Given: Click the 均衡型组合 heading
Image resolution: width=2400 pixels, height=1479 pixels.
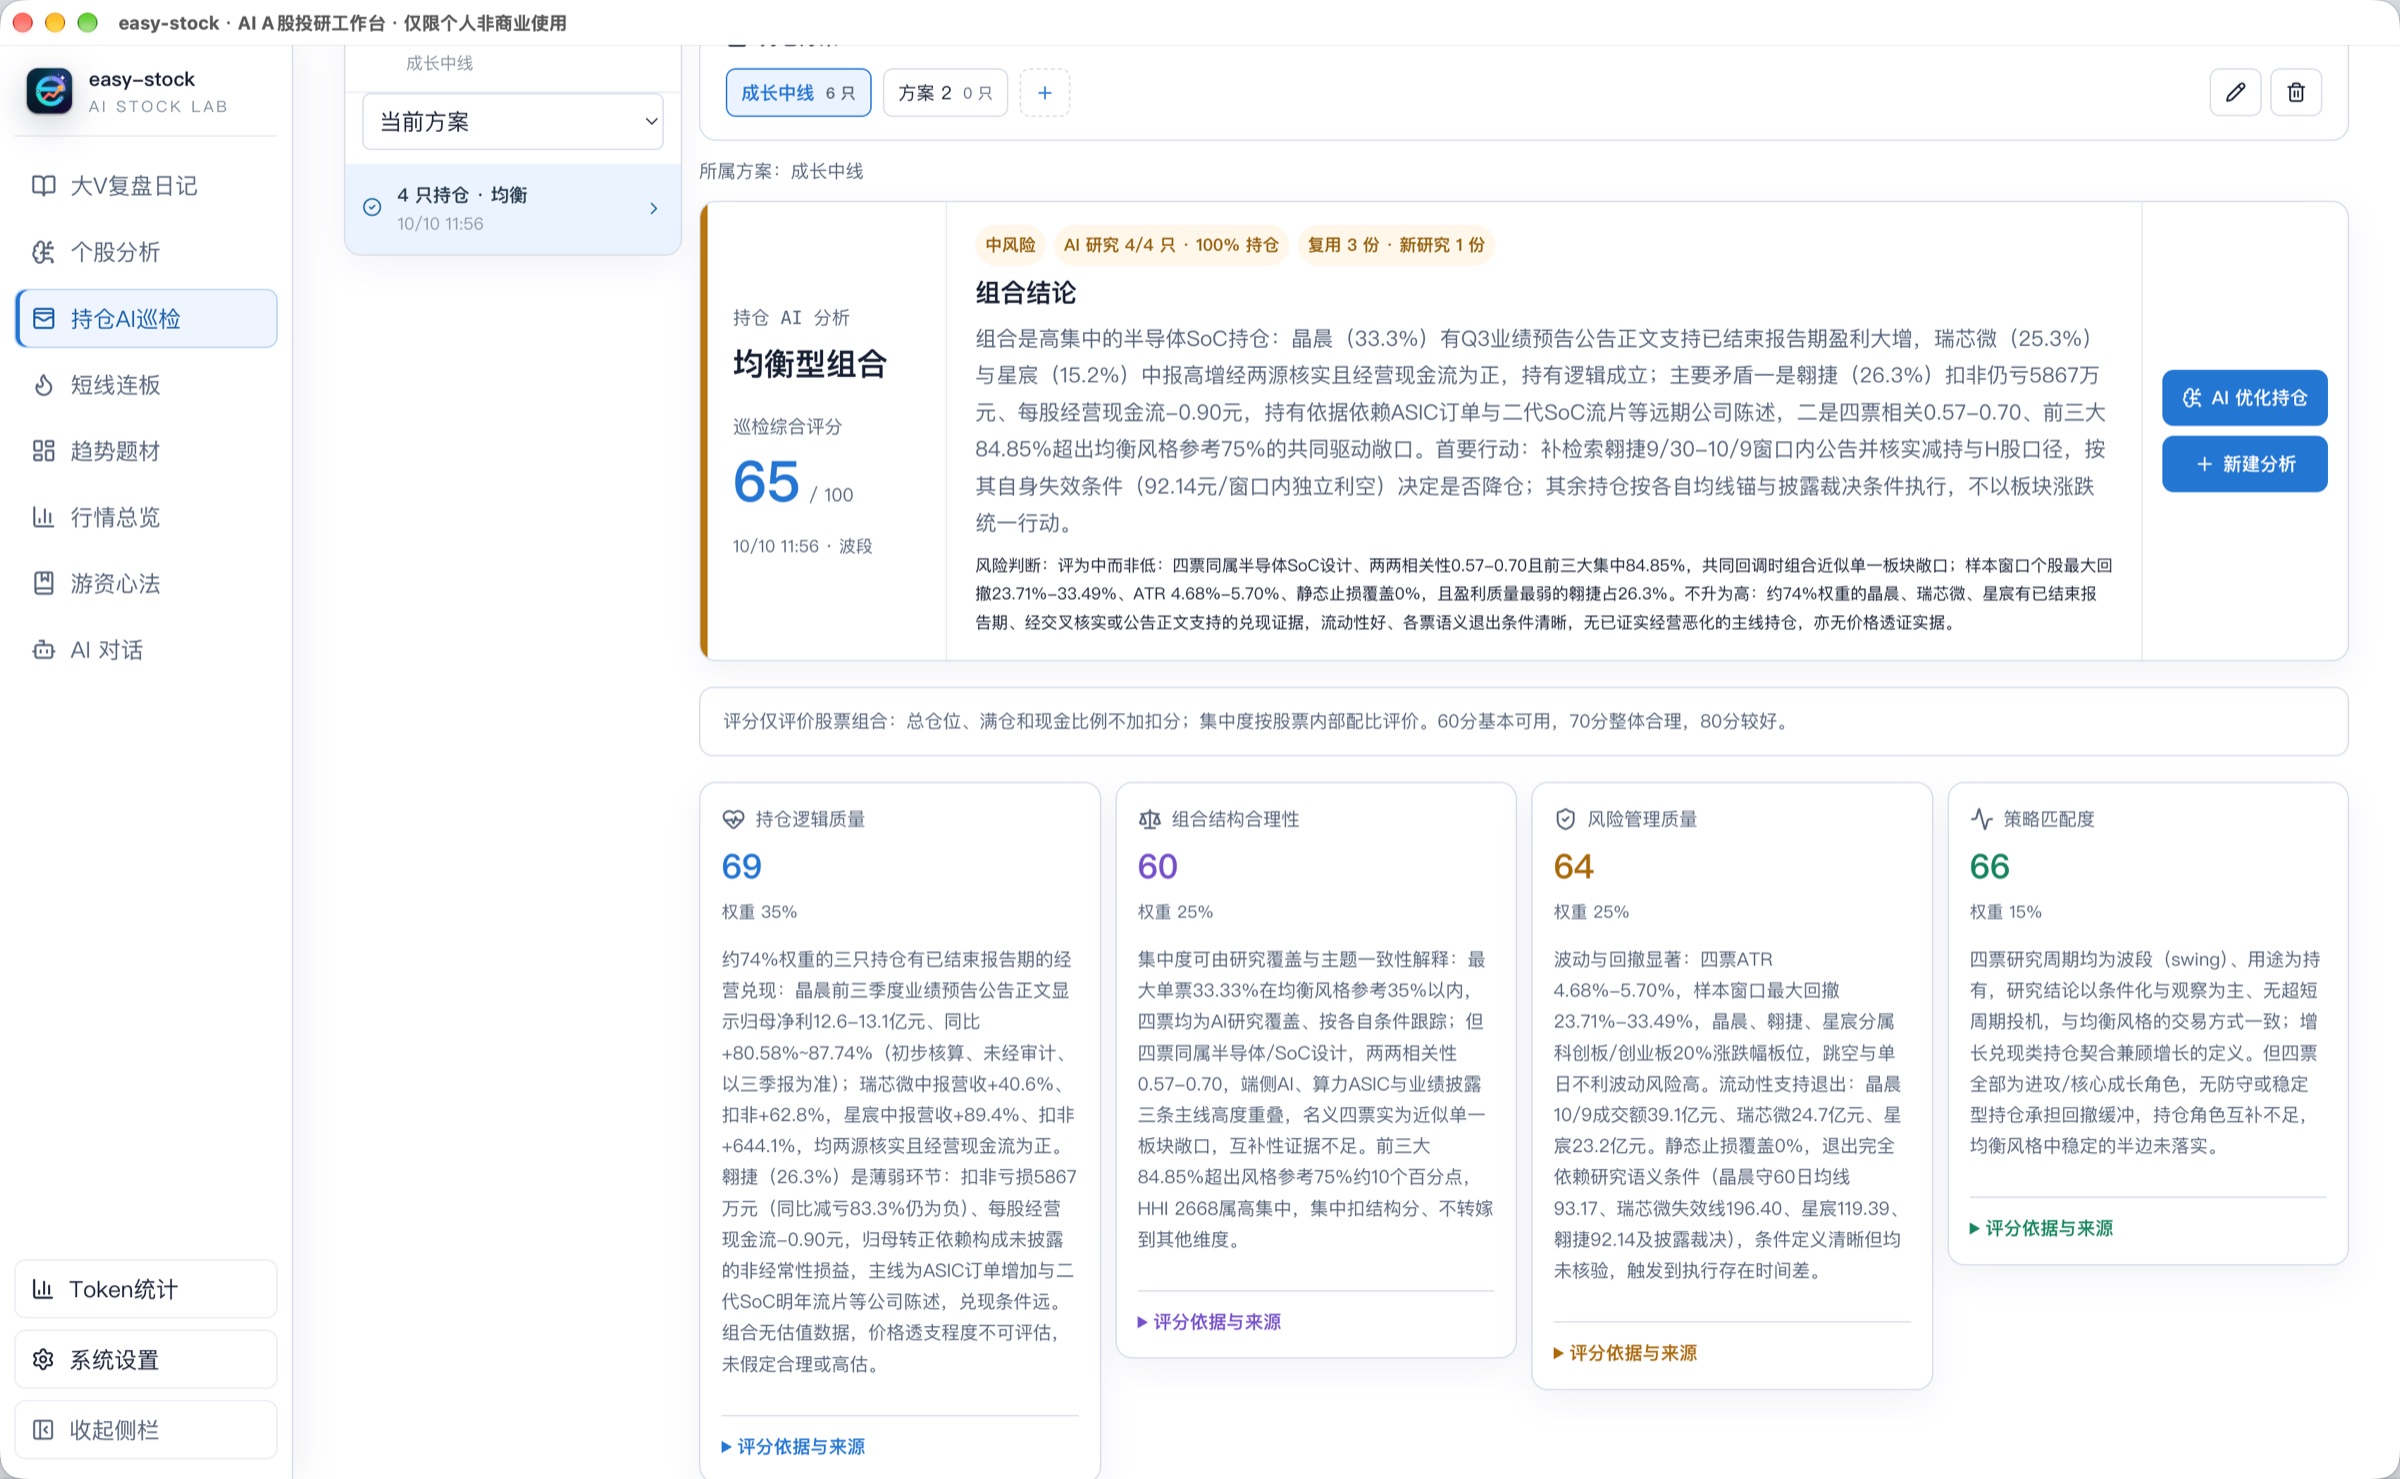Looking at the screenshot, I should point(810,364).
